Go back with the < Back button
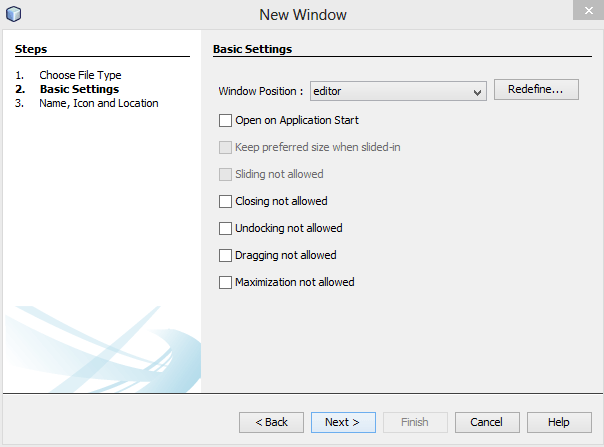 tap(271, 422)
